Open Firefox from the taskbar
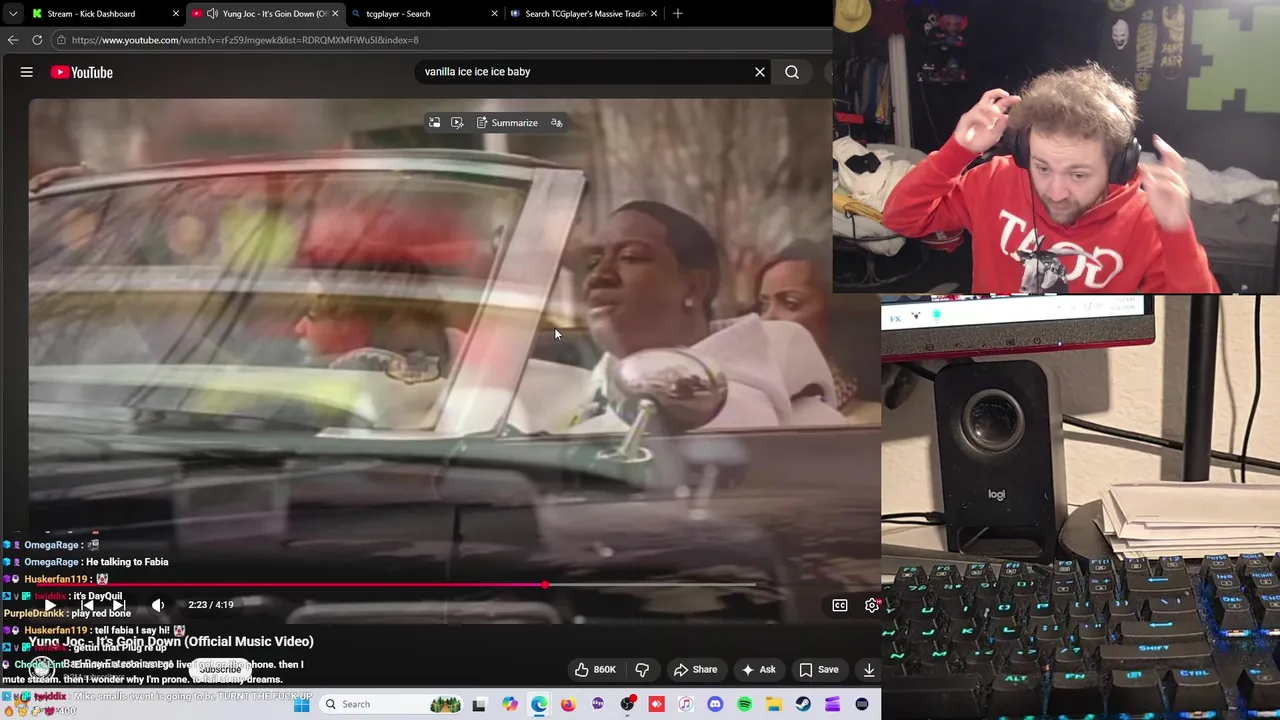This screenshot has width=1280, height=720. pos(568,704)
